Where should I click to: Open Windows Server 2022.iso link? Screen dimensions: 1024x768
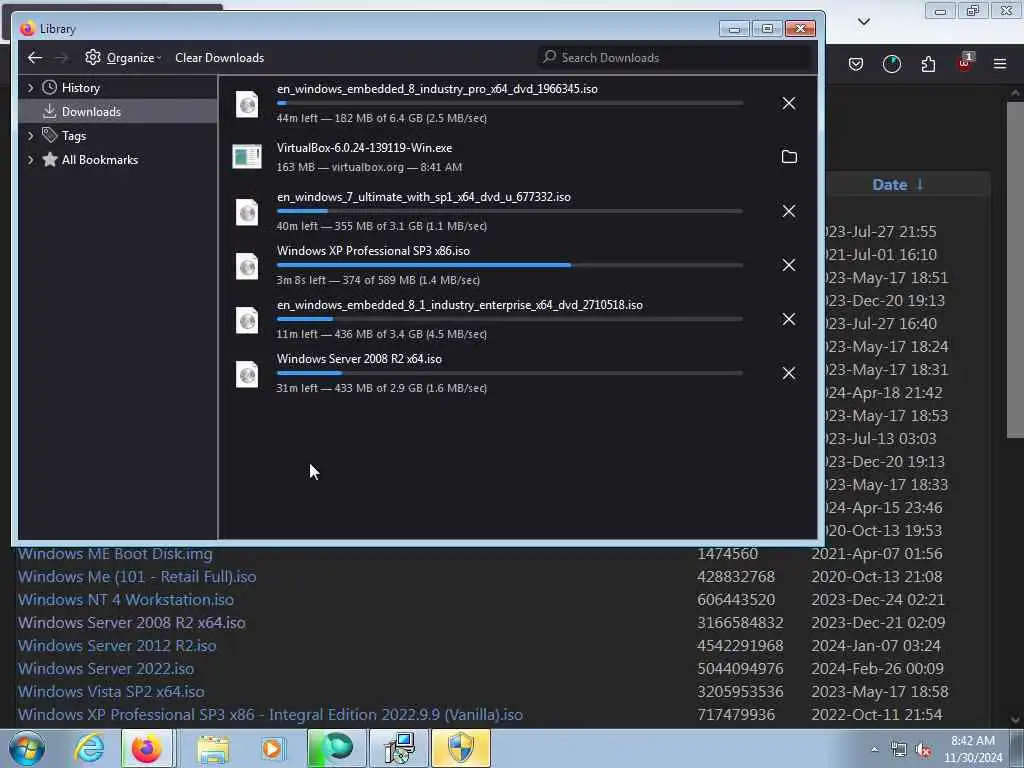coord(106,669)
